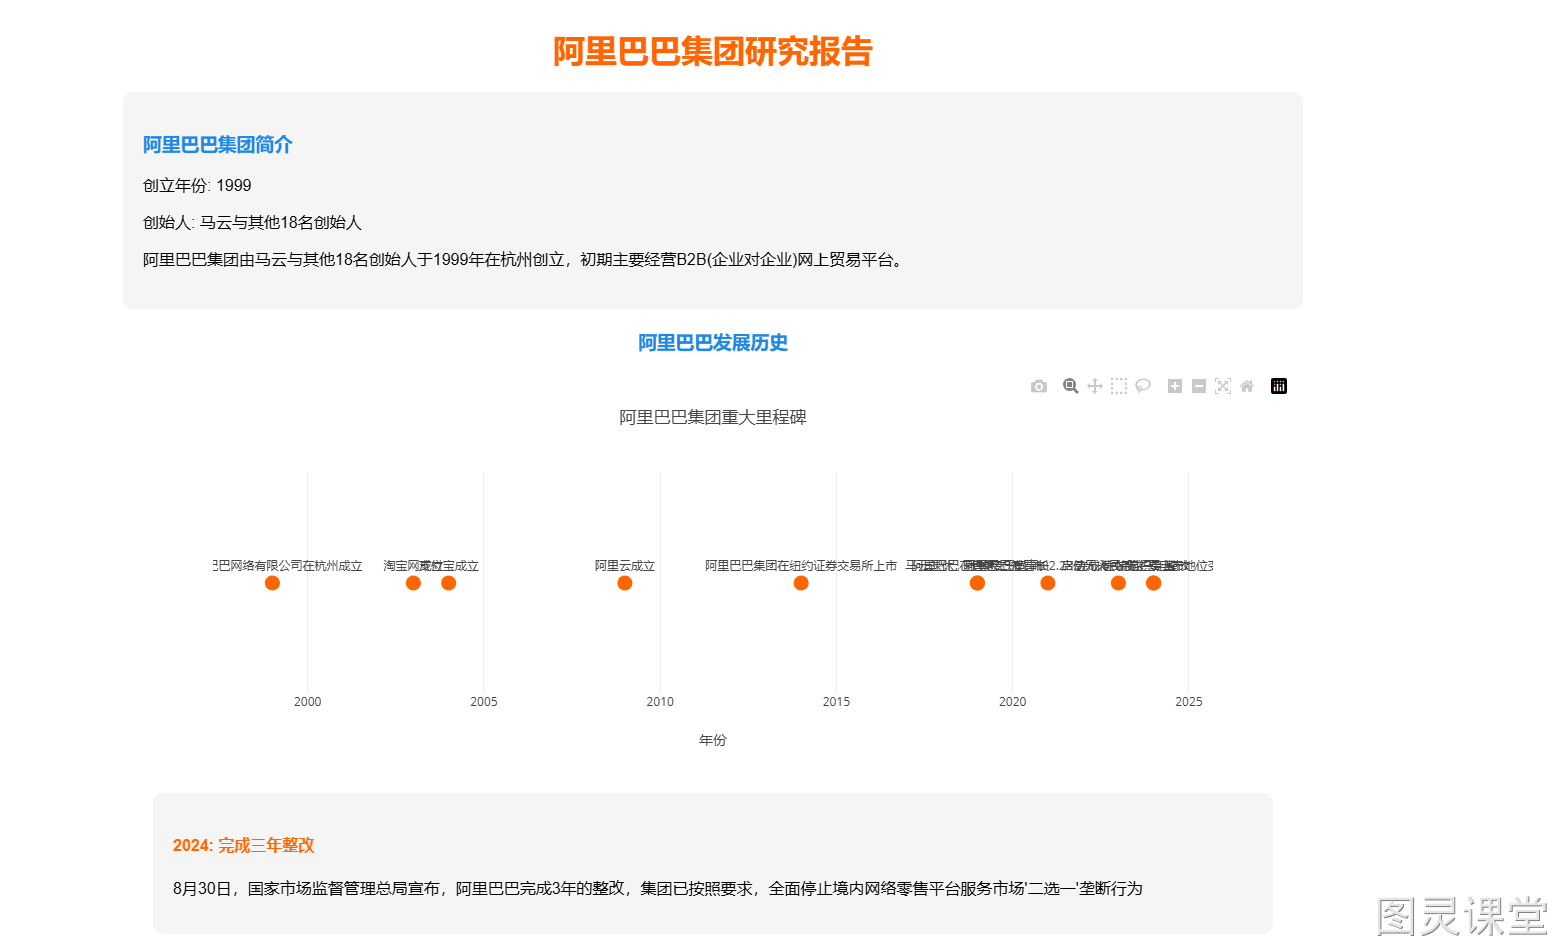Open the Plotly logo link in chart toolbar
1556x946 pixels.
(1279, 386)
